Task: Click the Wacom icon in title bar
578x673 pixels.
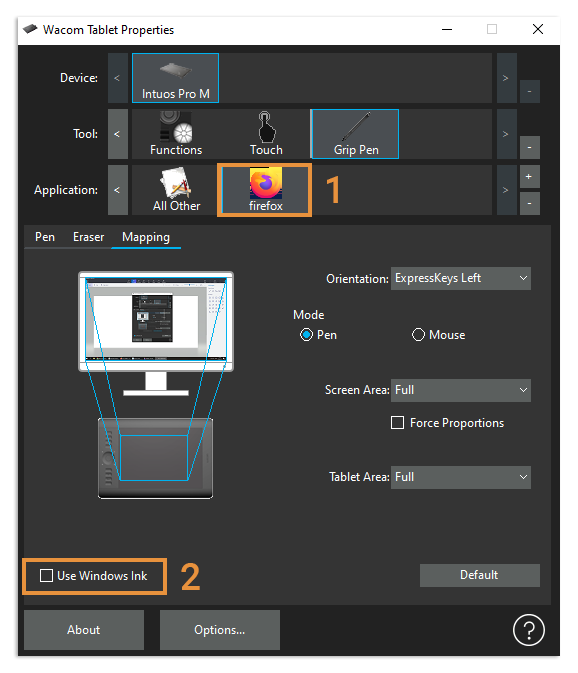Action: [30, 29]
